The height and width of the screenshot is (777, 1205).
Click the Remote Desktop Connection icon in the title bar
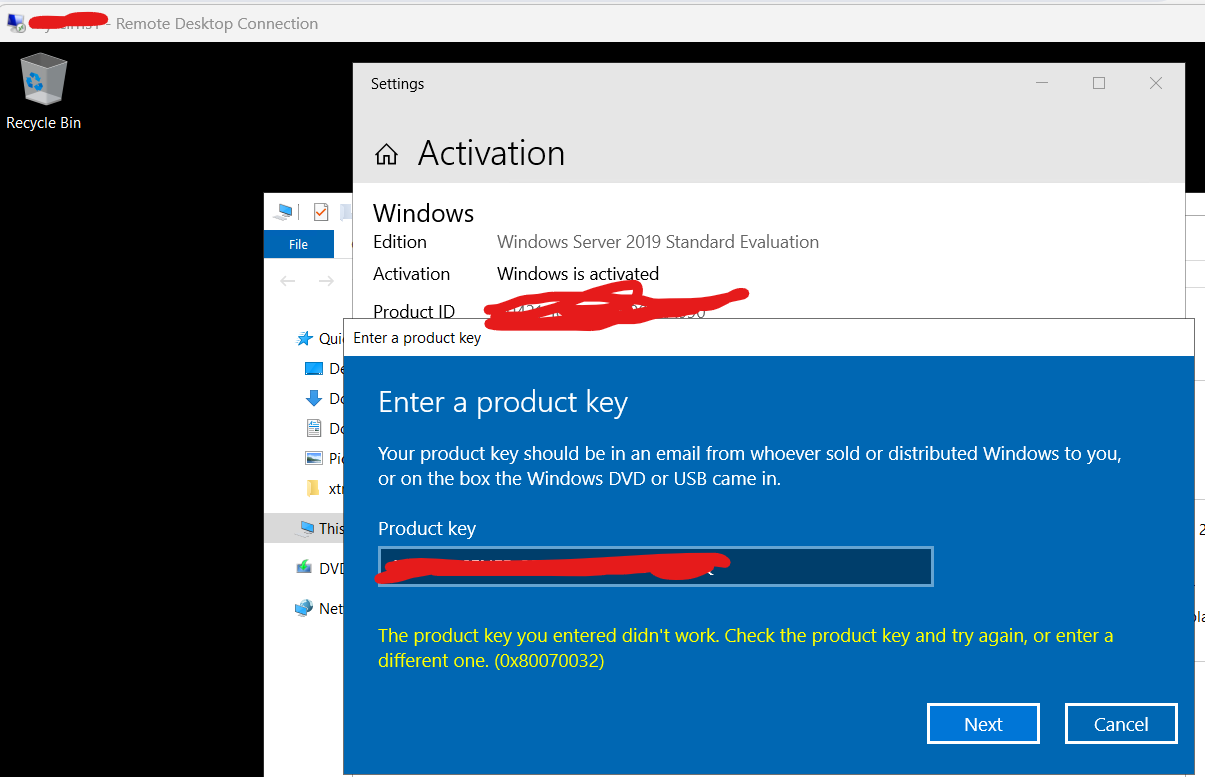point(14,22)
